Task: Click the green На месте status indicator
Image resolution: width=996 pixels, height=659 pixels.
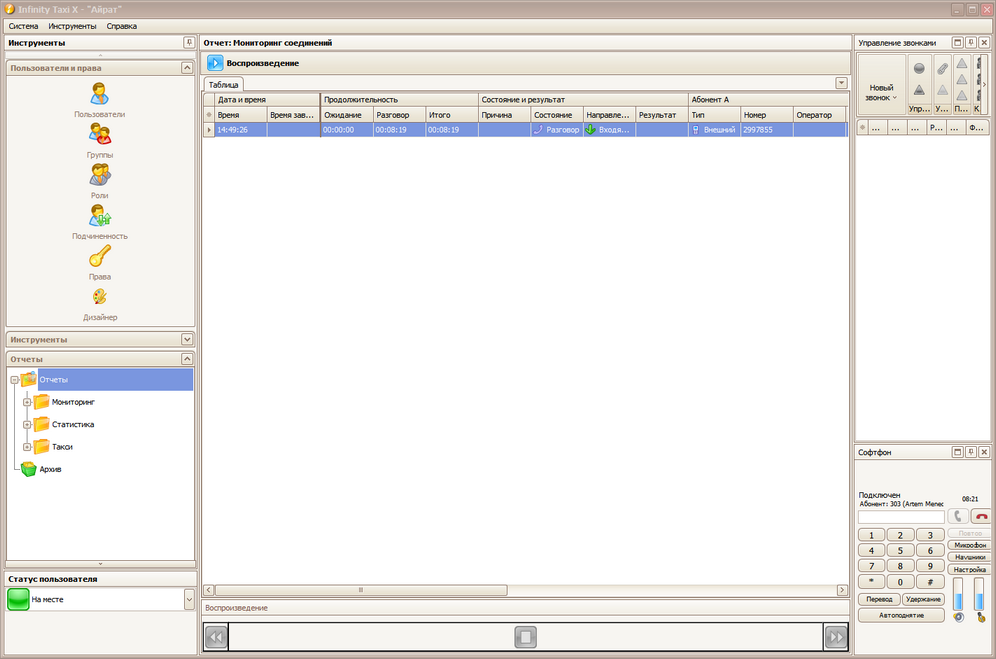Action: click(18, 599)
